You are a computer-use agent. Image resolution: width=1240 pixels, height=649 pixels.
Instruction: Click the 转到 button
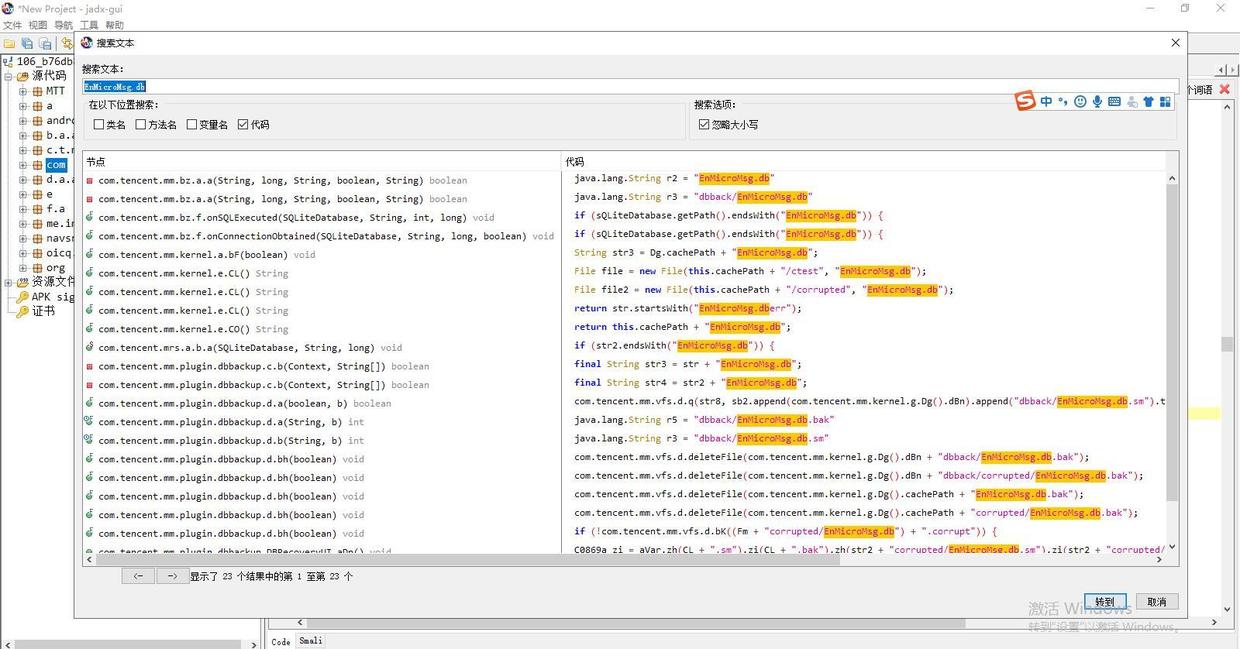coord(1105,602)
